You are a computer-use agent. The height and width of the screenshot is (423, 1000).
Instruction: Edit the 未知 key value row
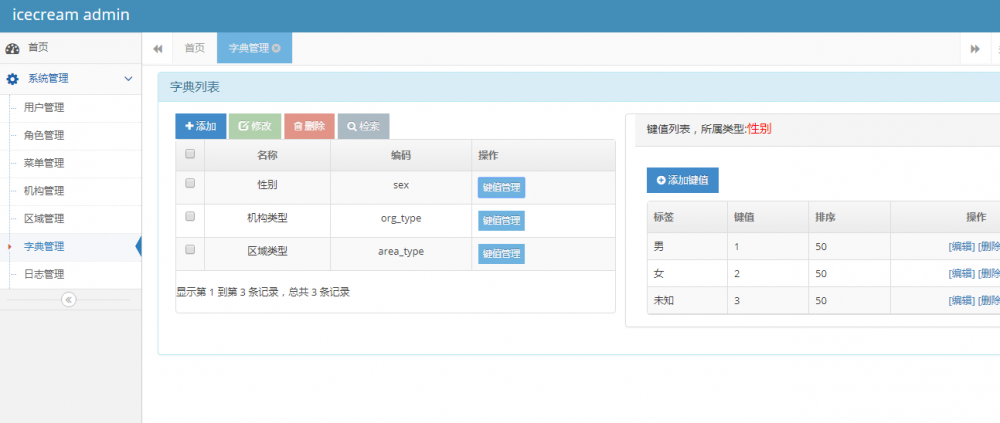[x=961, y=300]
